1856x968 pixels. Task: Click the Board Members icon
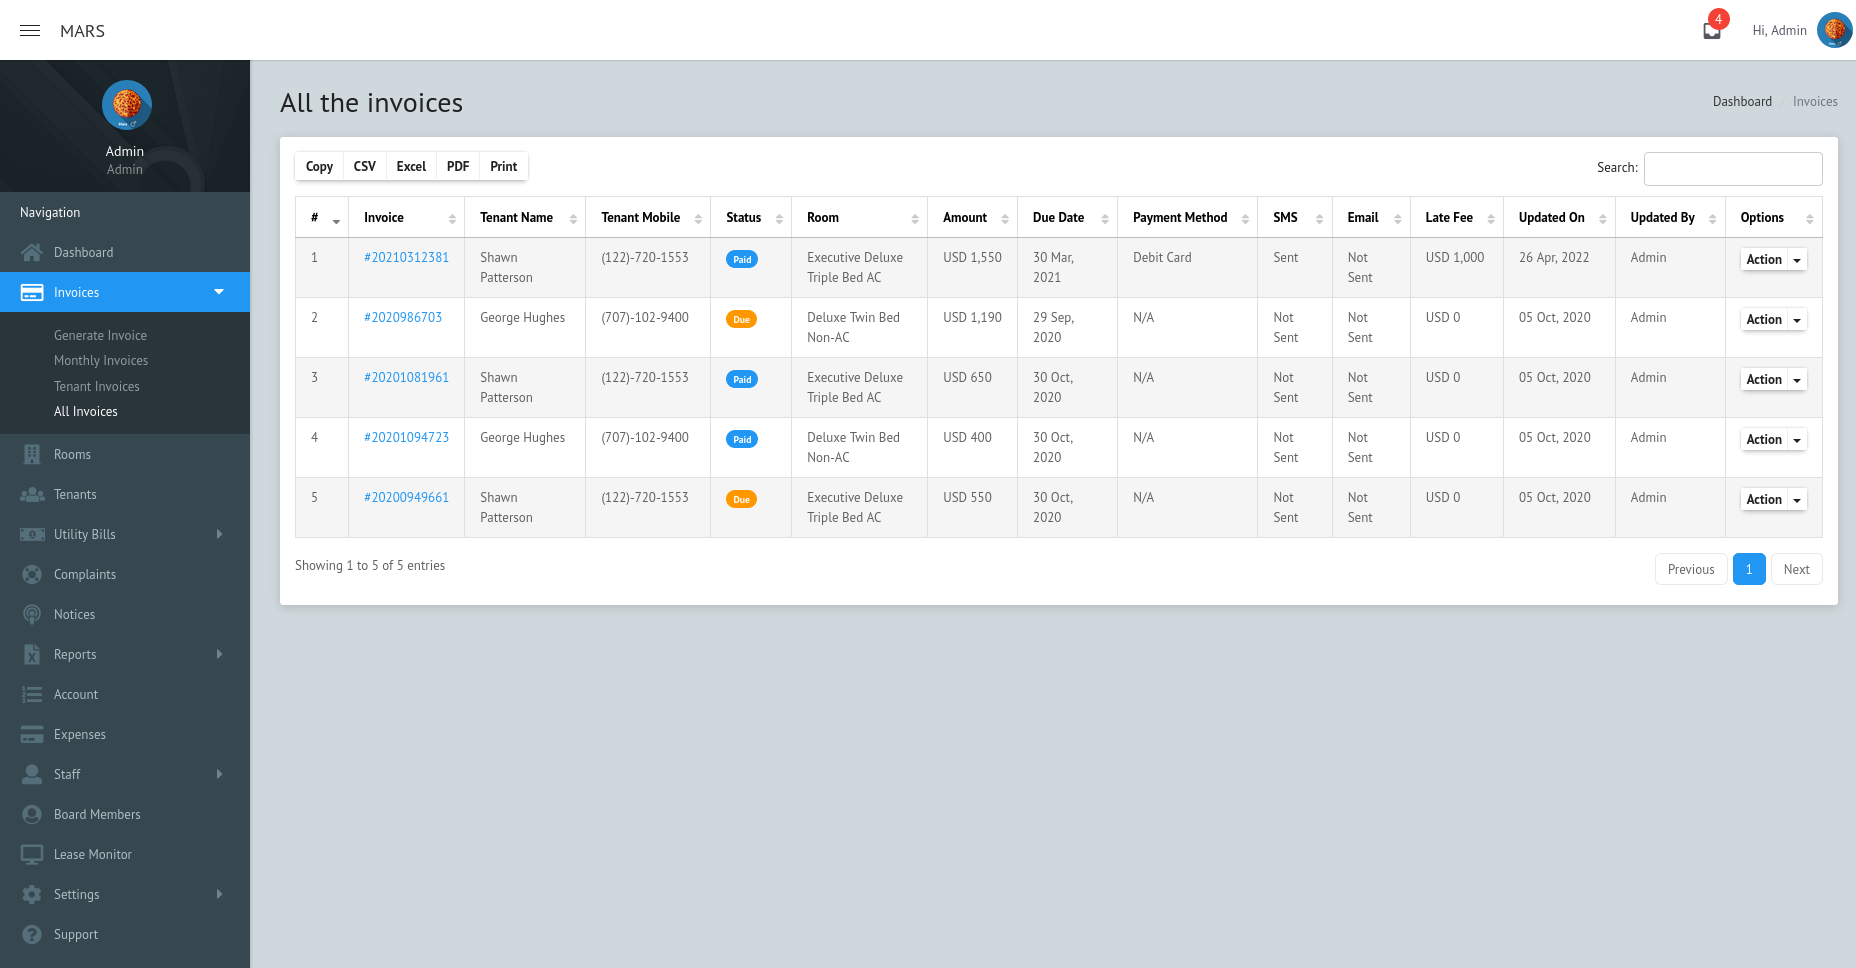(32, 814)
